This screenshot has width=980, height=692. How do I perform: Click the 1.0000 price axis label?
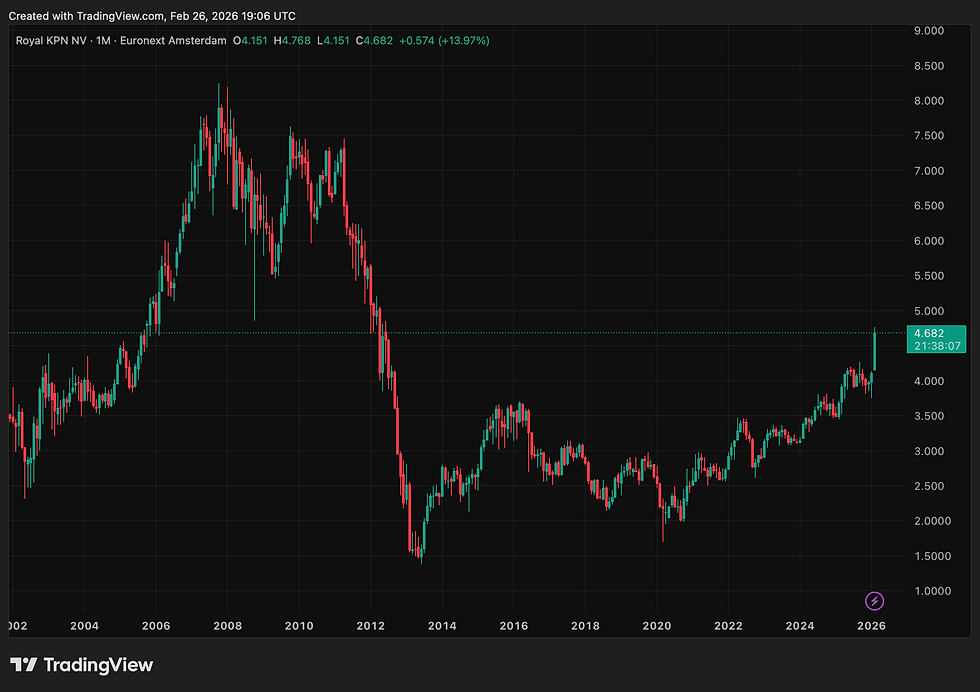point(932,591)
